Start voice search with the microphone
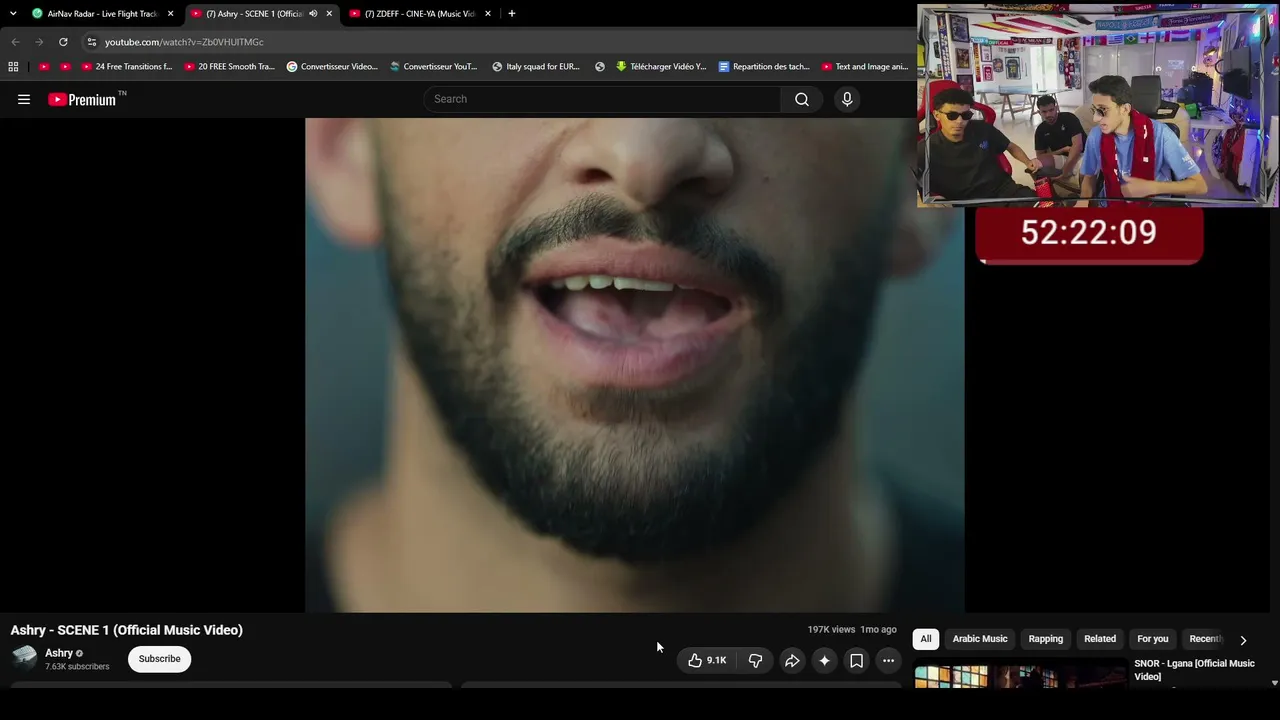Viewport: 1280px width, 720px height. coord(847,99)
